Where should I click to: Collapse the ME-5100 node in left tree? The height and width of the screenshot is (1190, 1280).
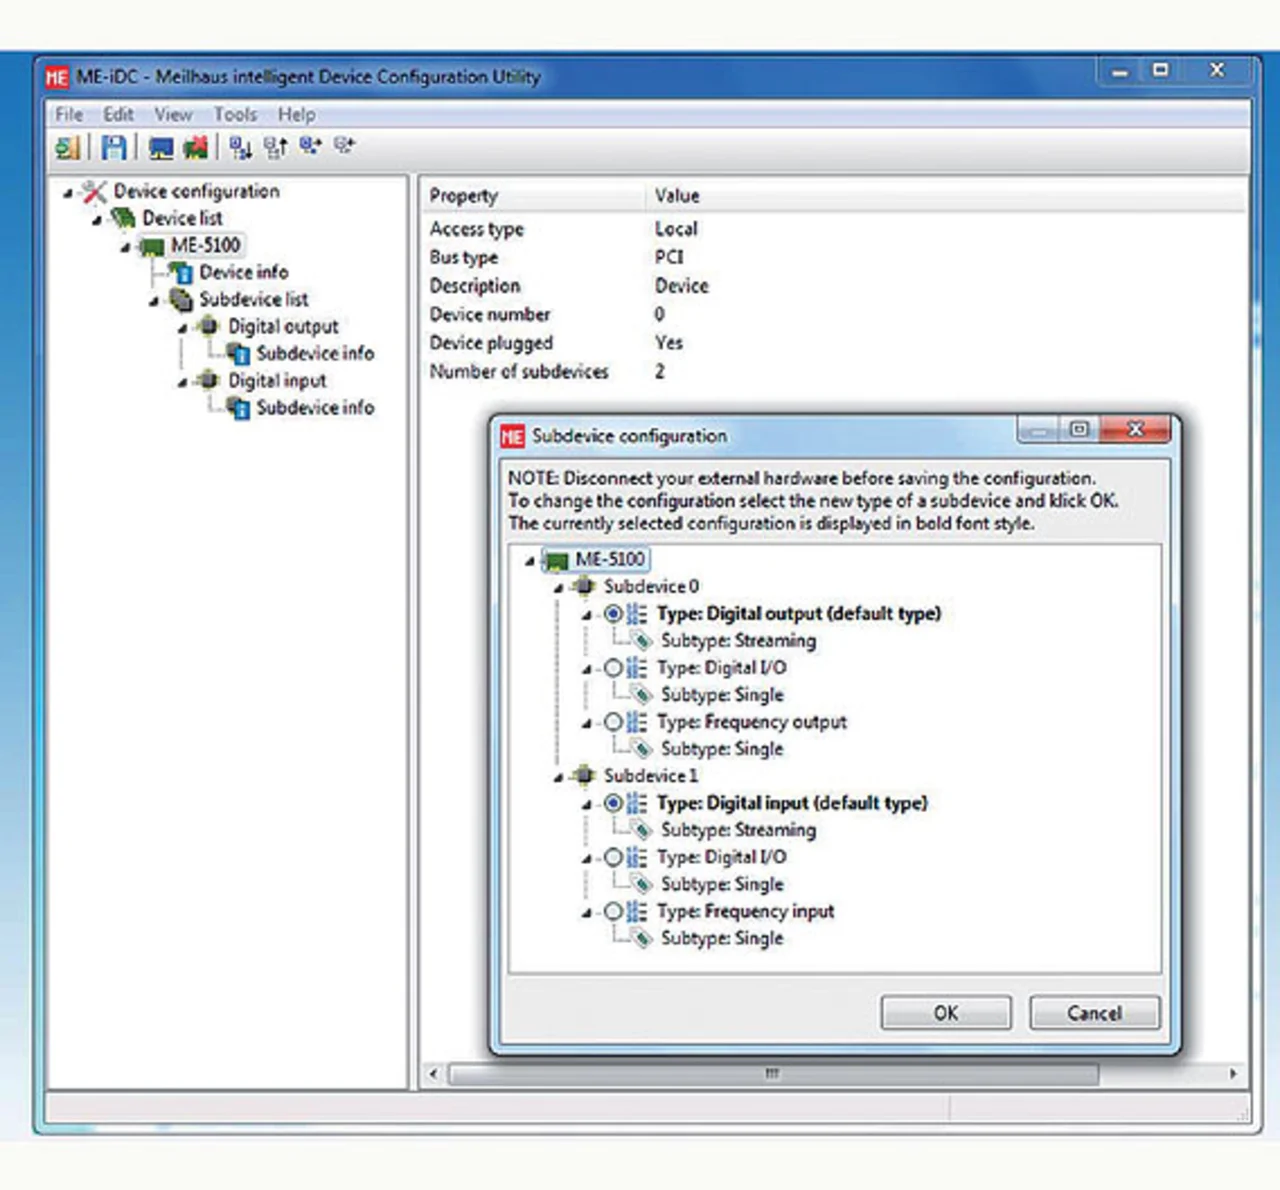[126, 247]
